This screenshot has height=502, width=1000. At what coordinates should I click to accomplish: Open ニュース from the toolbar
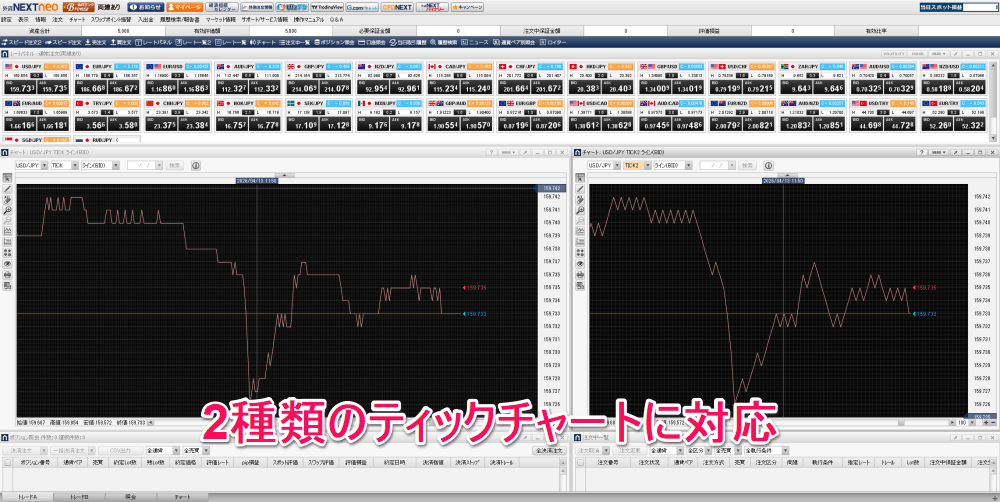[474, 42]
